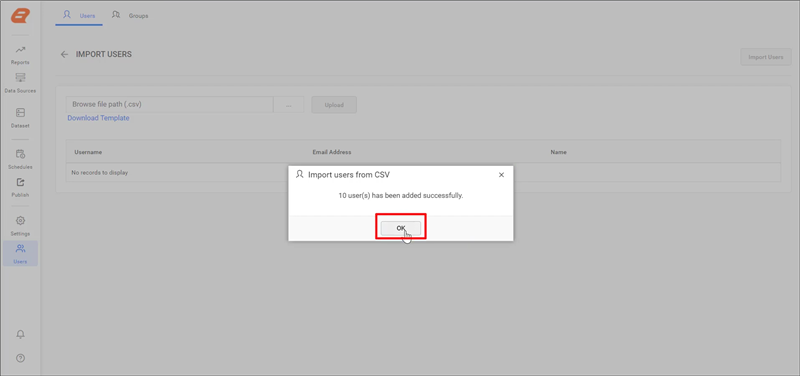
Task: Go back using the arrow beside Import Users
Action: (64, 55)
